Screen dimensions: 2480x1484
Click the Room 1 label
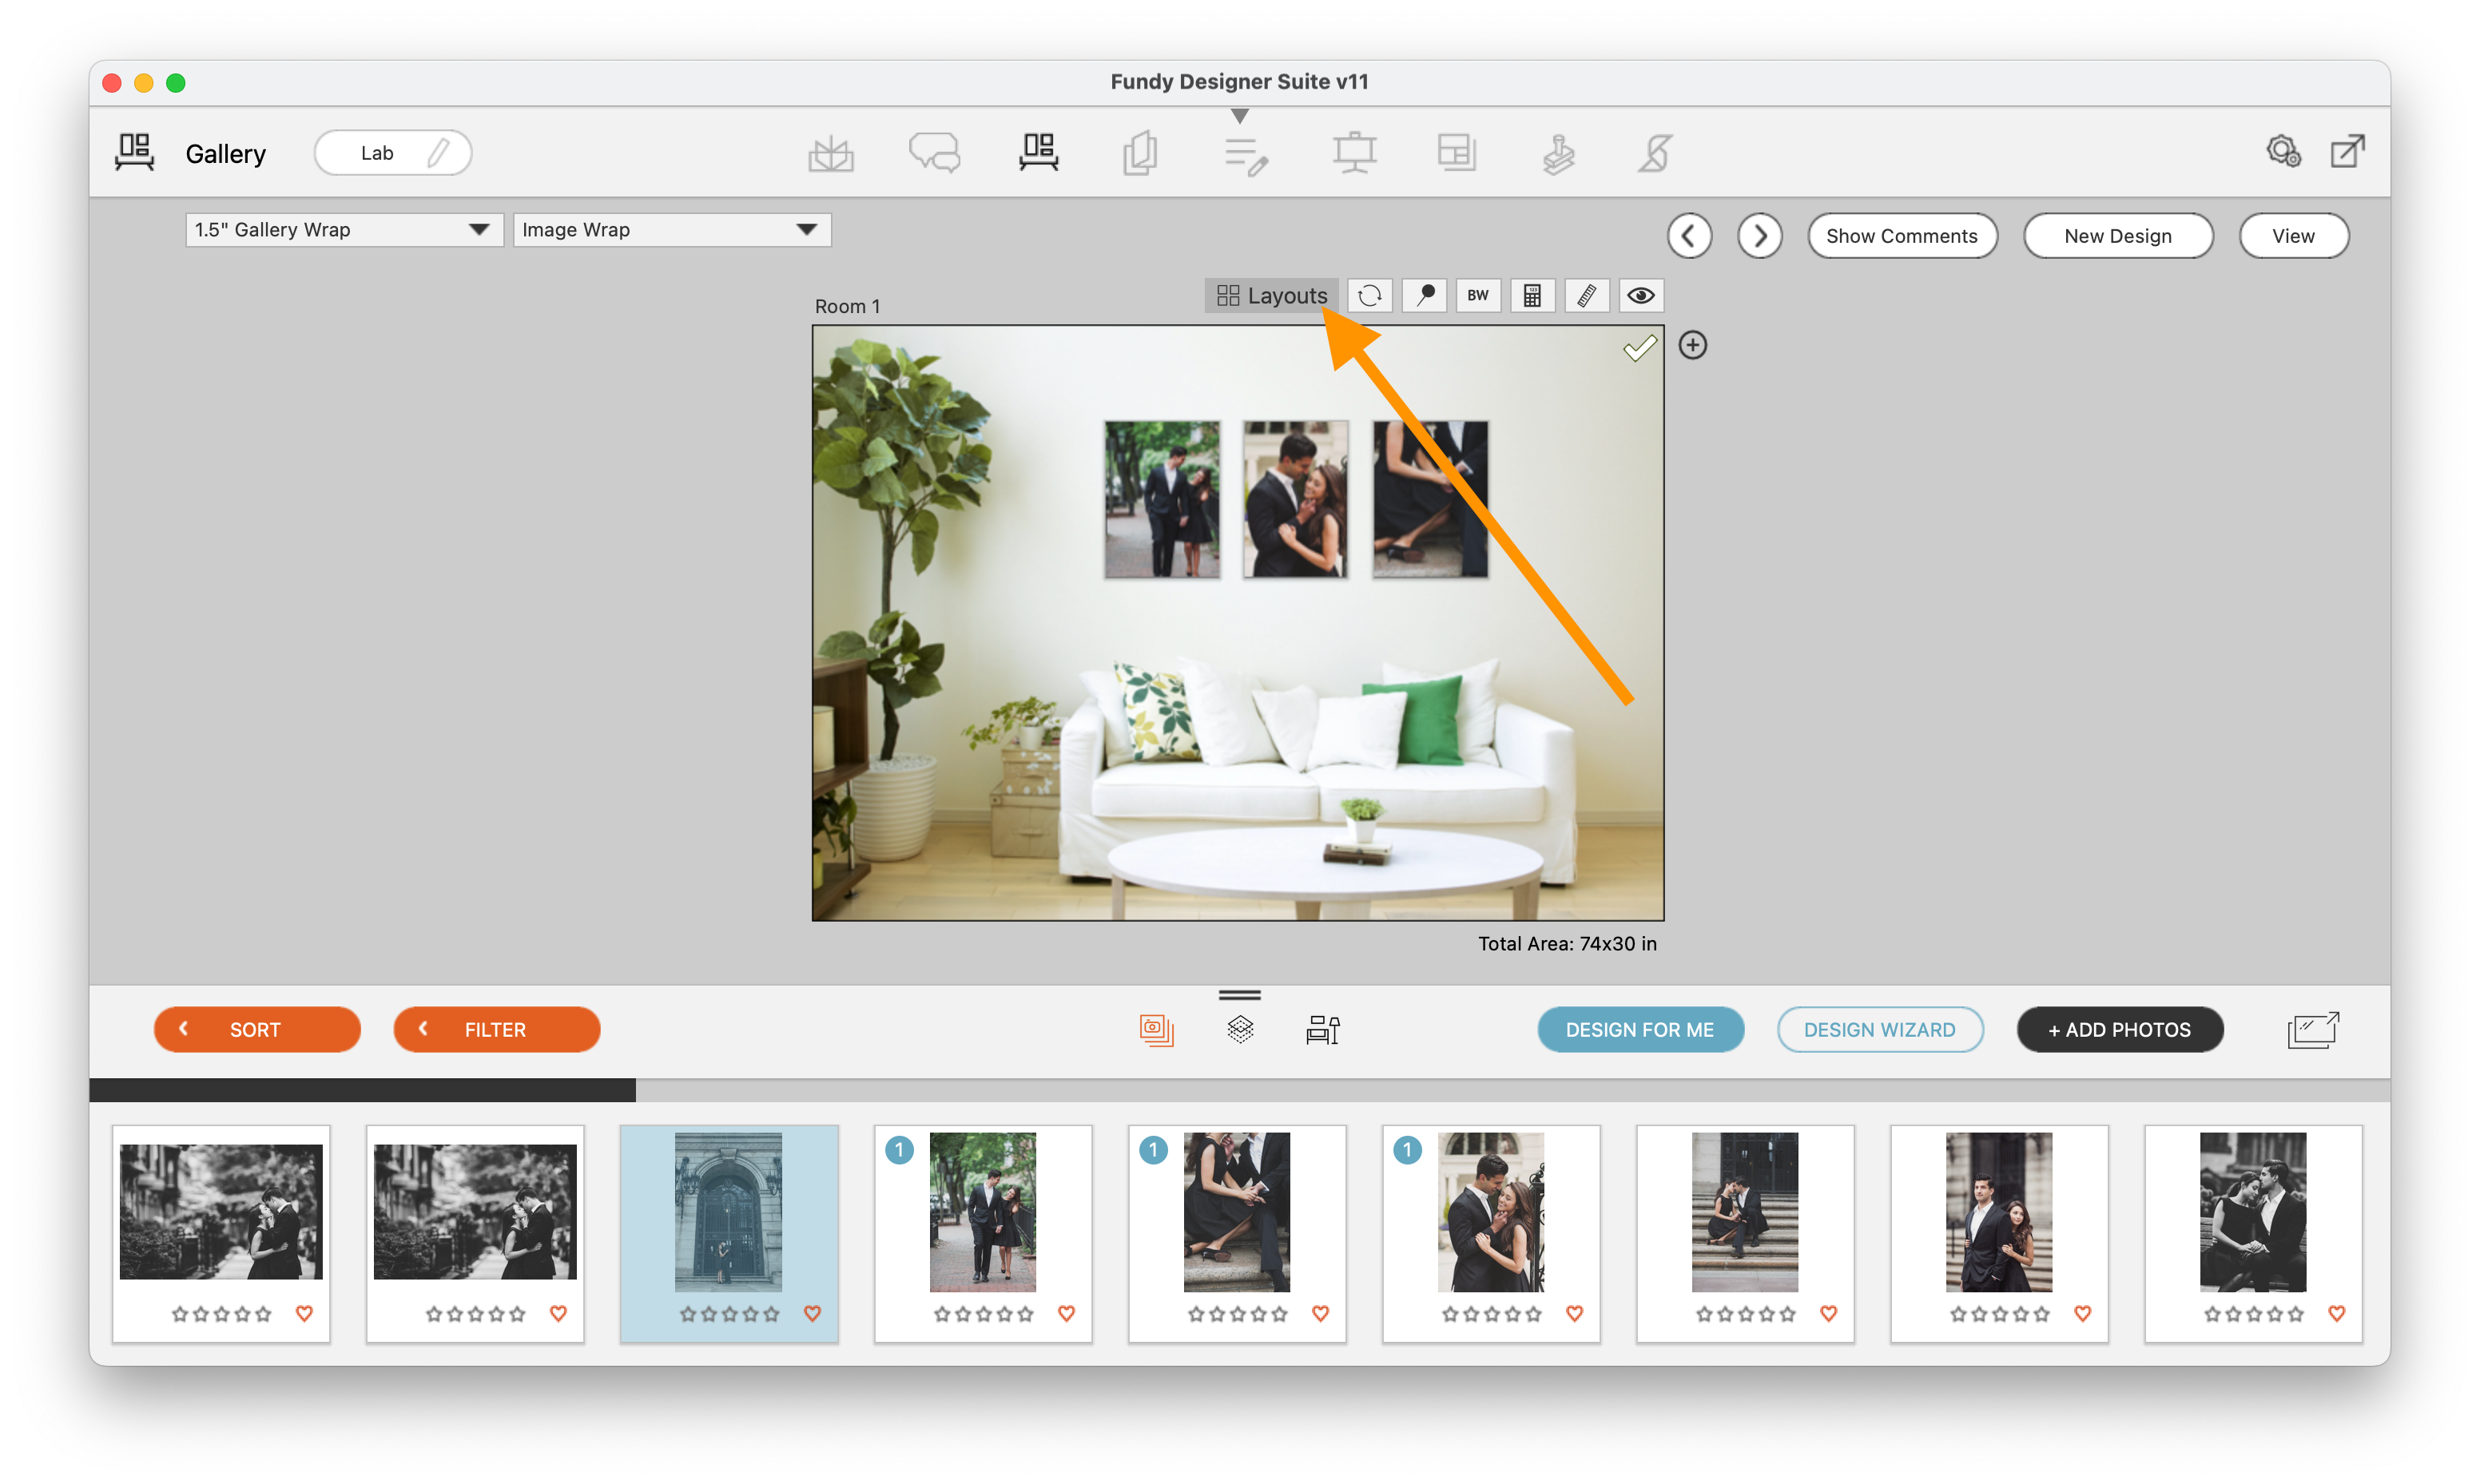coord(847,306)
